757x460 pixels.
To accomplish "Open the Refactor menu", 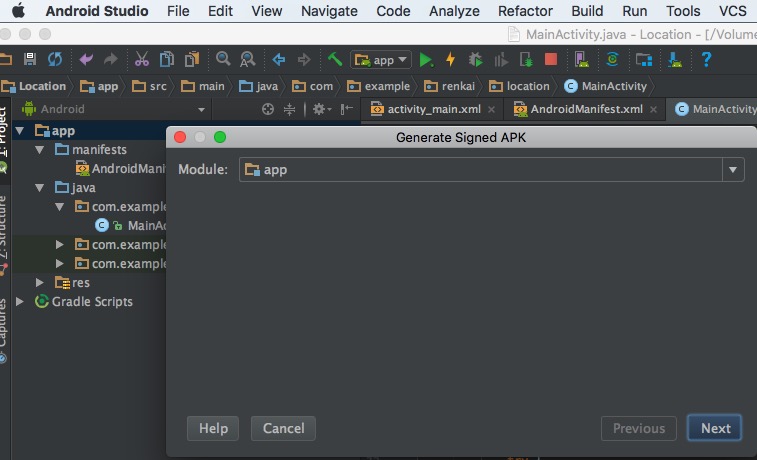I will [x=525, y=11].
